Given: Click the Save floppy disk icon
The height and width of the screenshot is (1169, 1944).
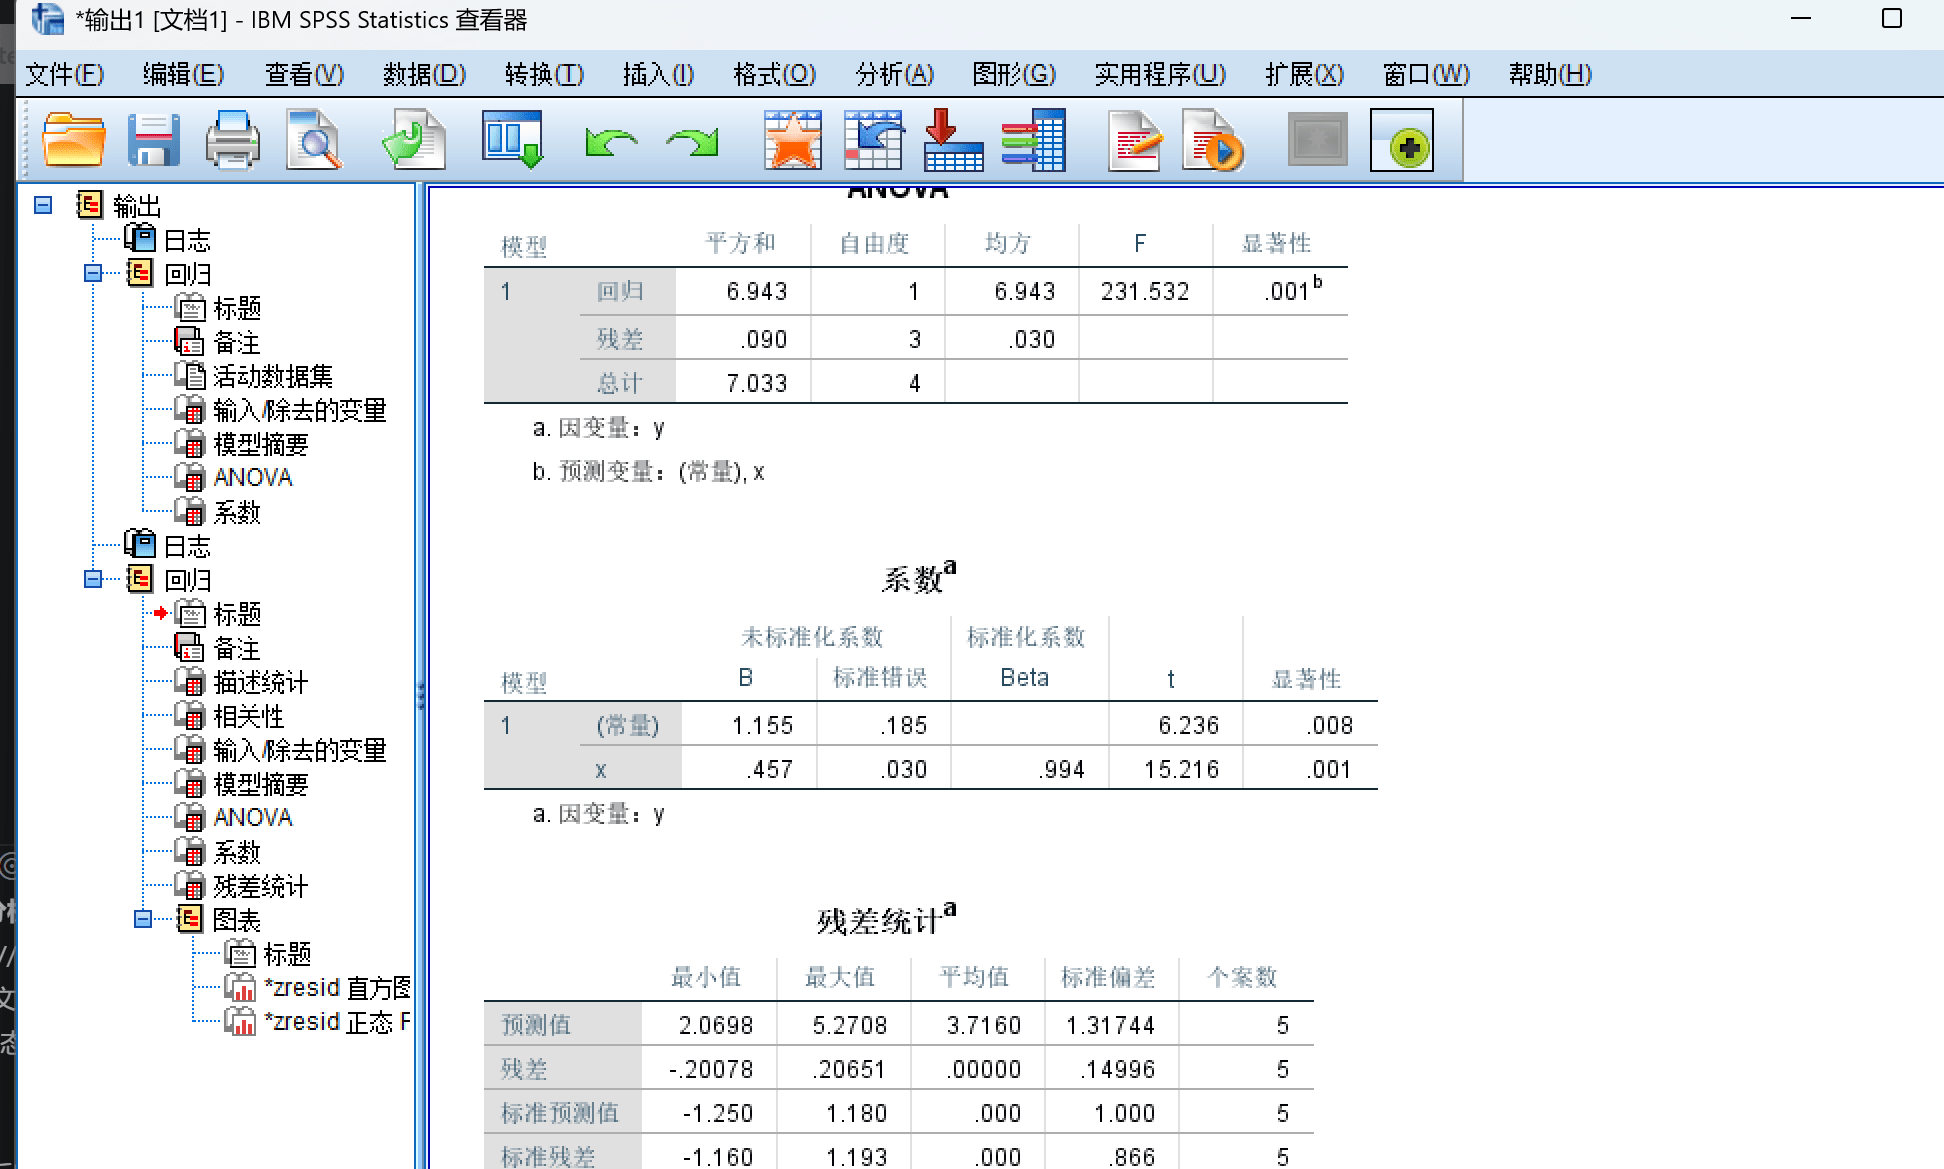Looking at the screenshot, I should click(x=153, y=140).
